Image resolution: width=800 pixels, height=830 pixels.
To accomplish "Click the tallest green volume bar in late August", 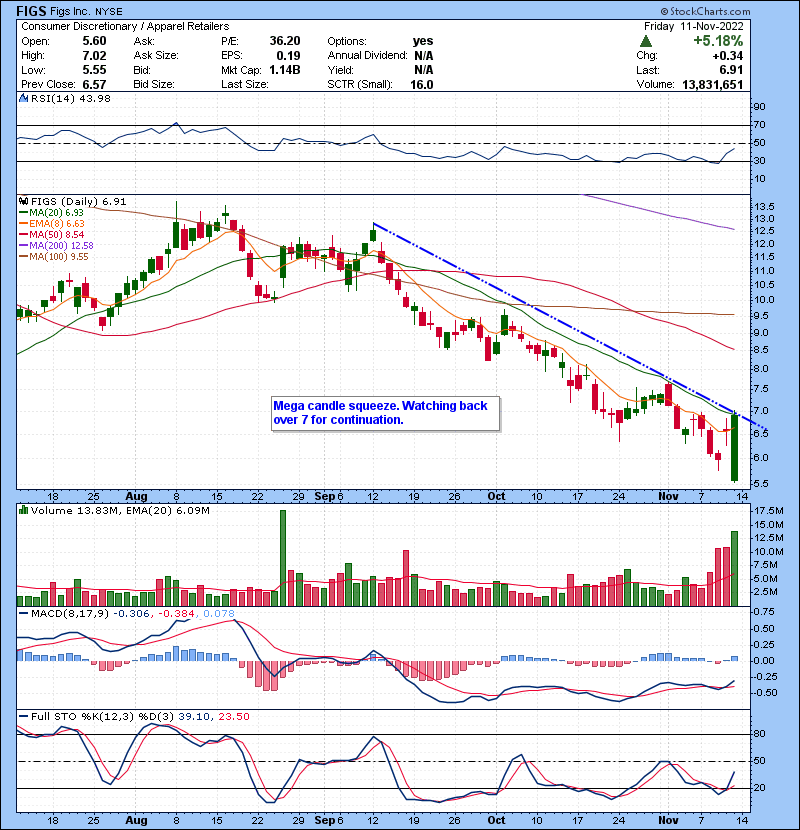I will tap(283, 558).
